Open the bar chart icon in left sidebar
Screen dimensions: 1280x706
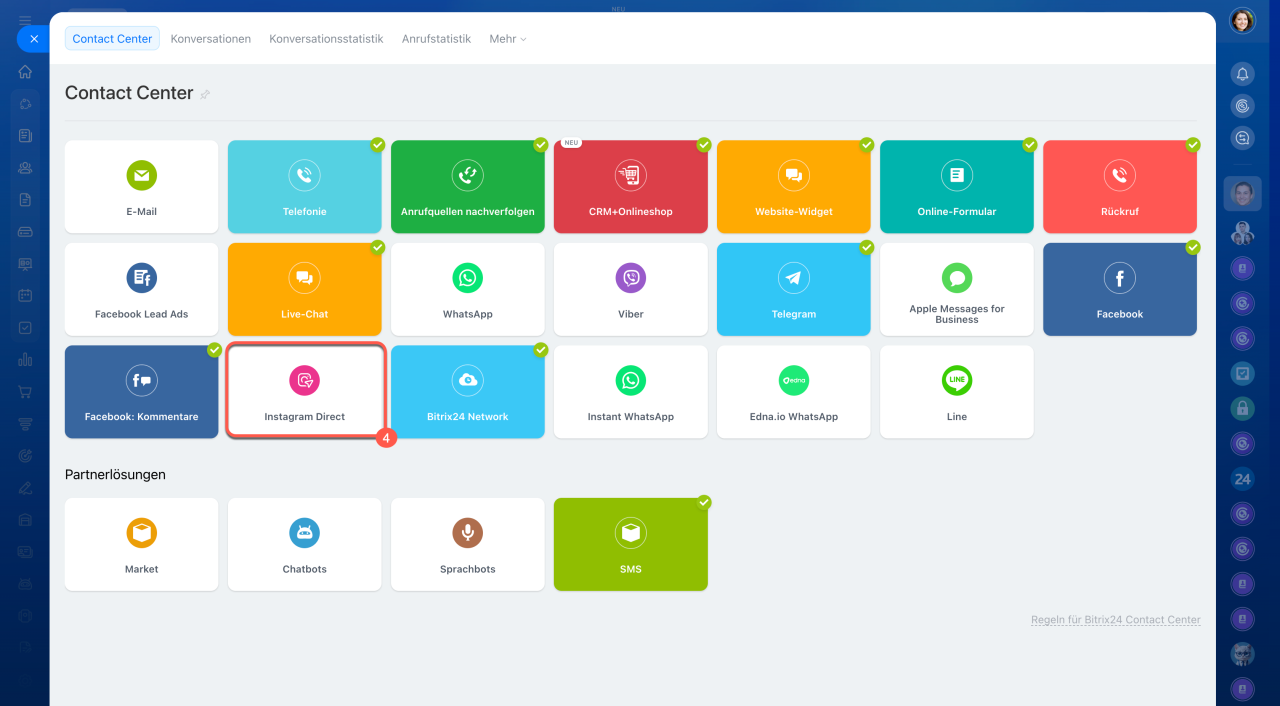point(25,360)
